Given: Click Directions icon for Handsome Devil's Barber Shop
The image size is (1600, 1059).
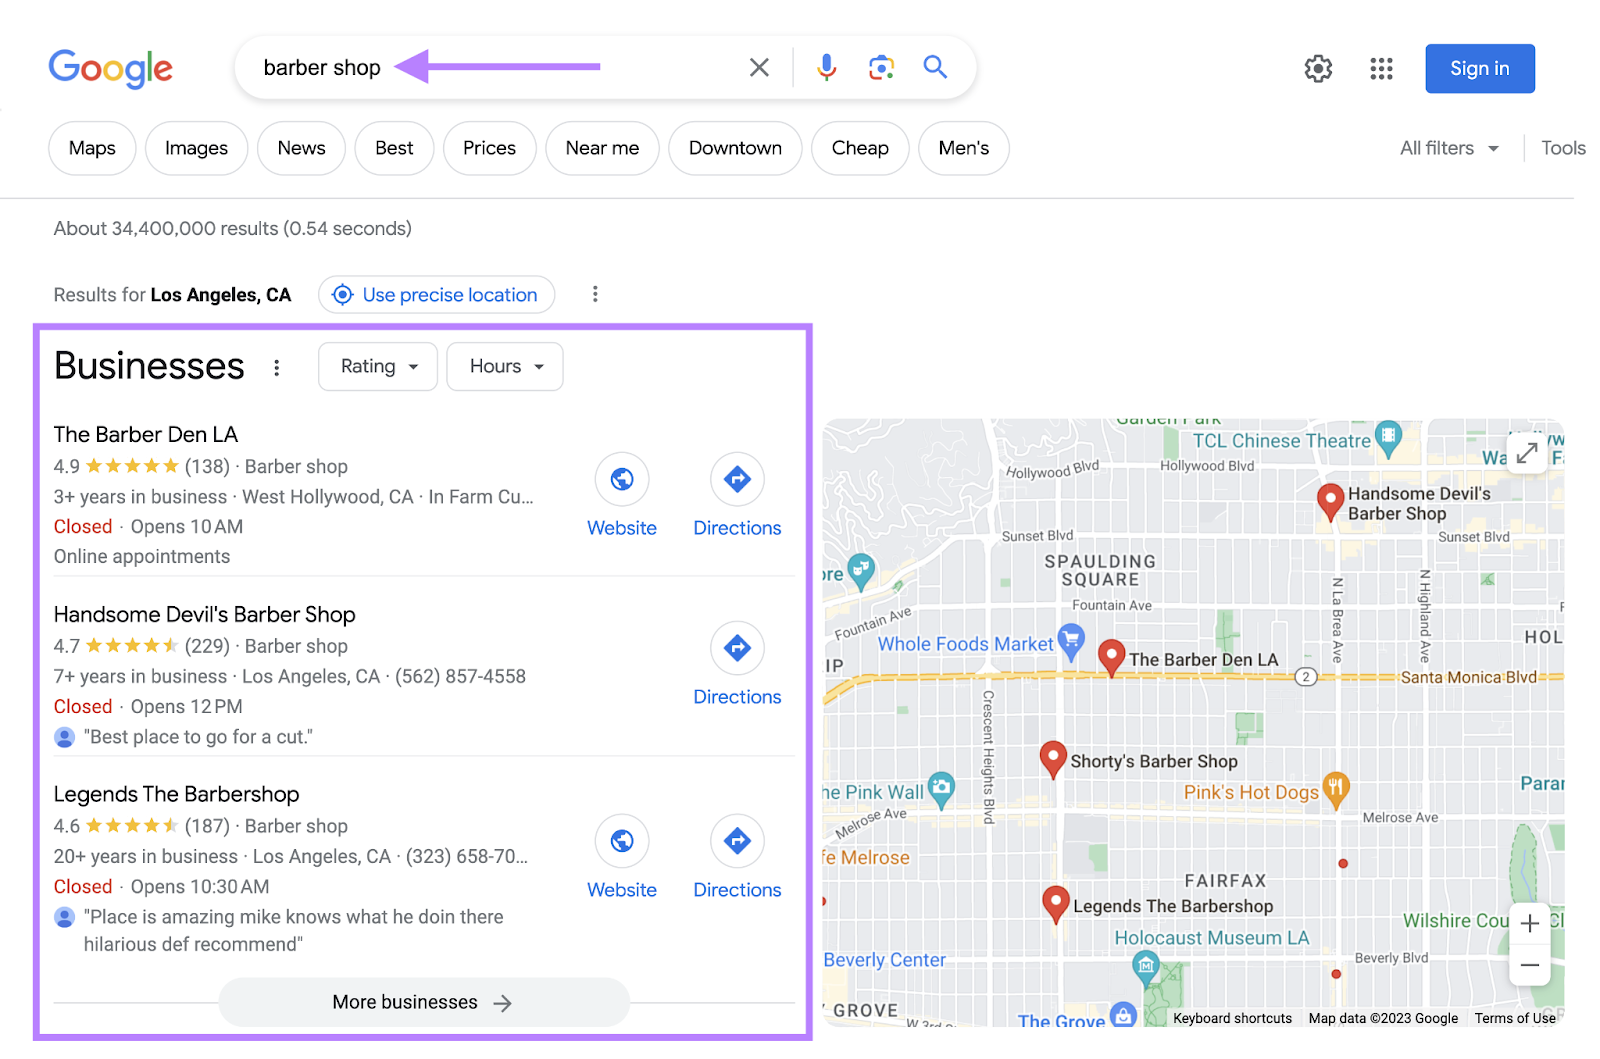Looking at the screenshot, I should [x=737, y=648].
